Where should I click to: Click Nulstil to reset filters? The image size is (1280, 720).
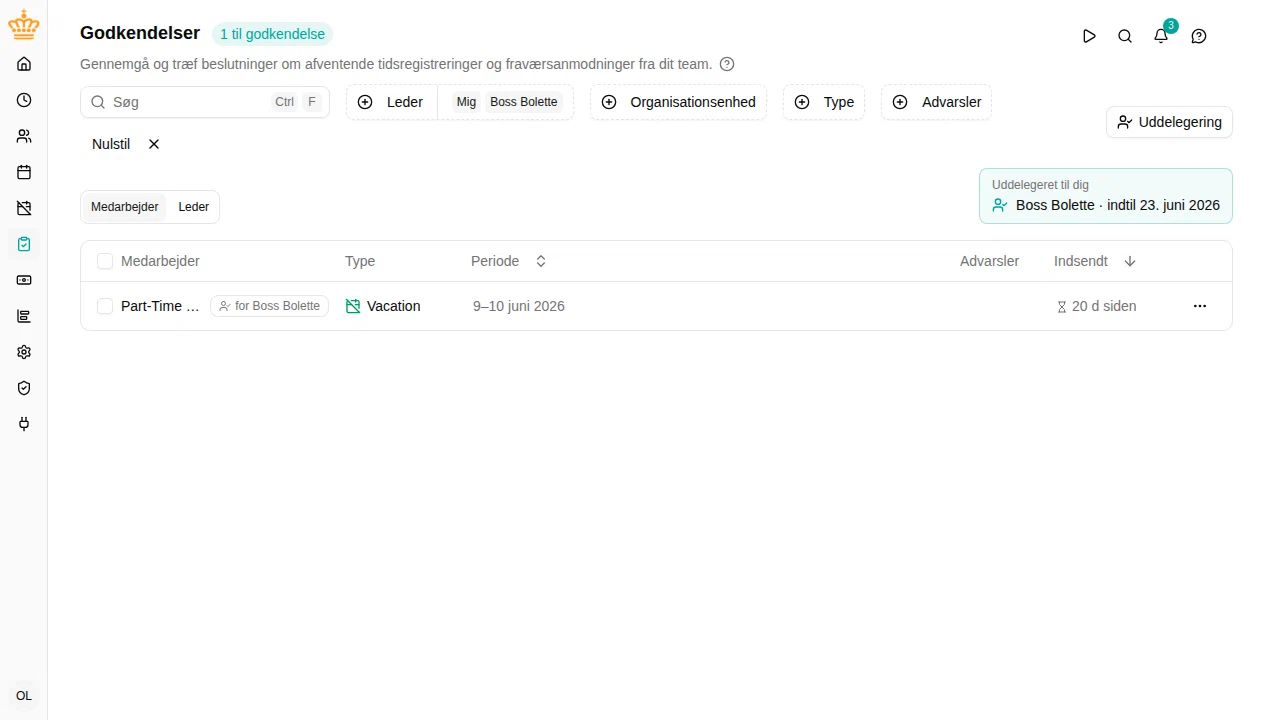pyautogui.click(x=126, y=144)
